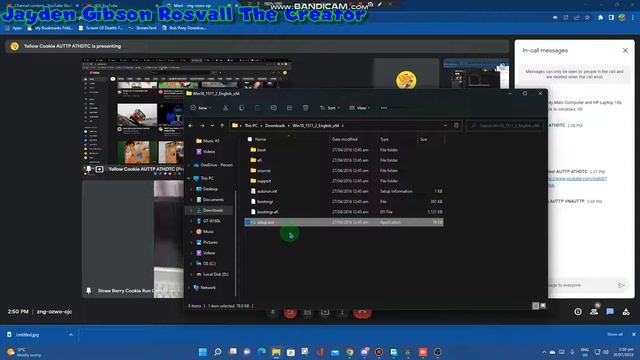Open My Bookmarks folder on bookmarks bar
Image resolution: width=640 pixels, height=360 pixels.
pyautogui.click(x=51, y=28)
